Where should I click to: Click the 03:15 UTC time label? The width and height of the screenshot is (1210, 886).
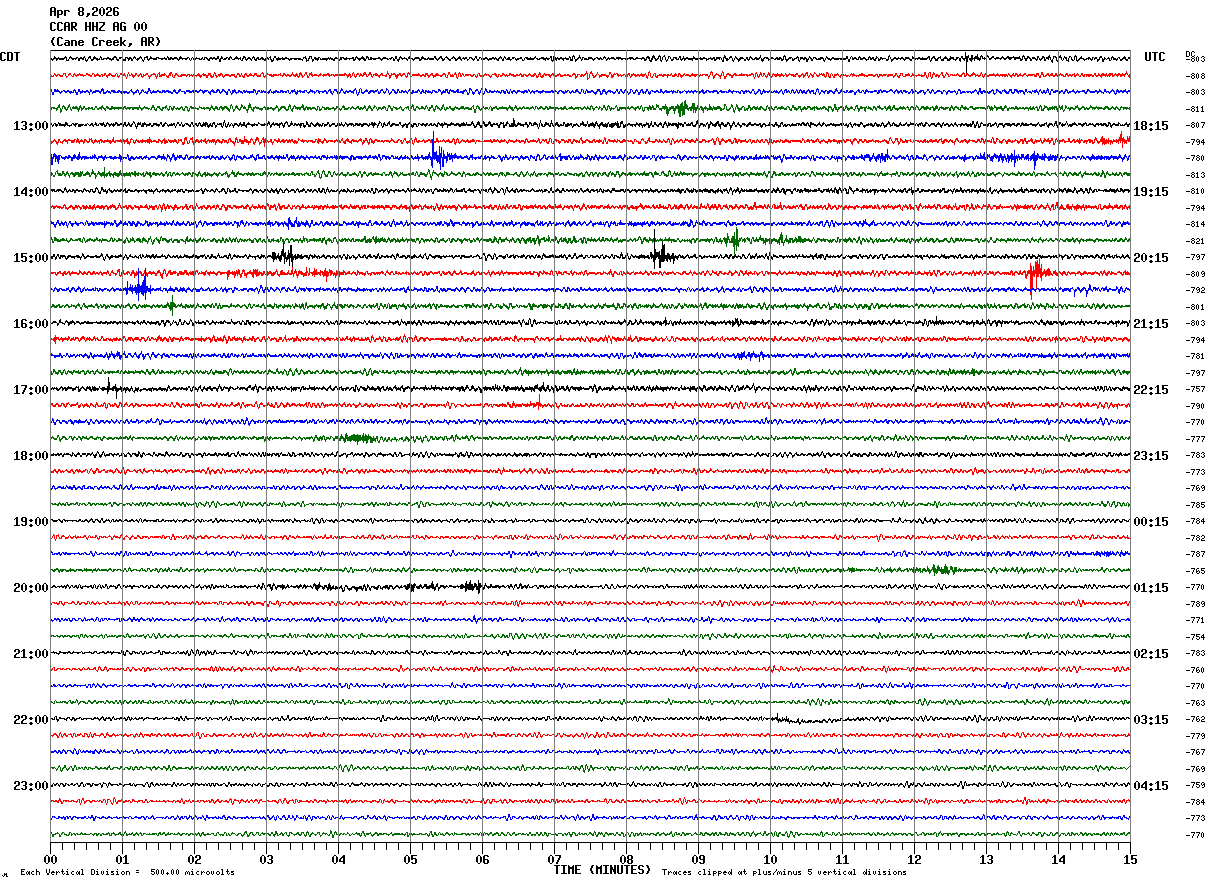pos(1151,720)
